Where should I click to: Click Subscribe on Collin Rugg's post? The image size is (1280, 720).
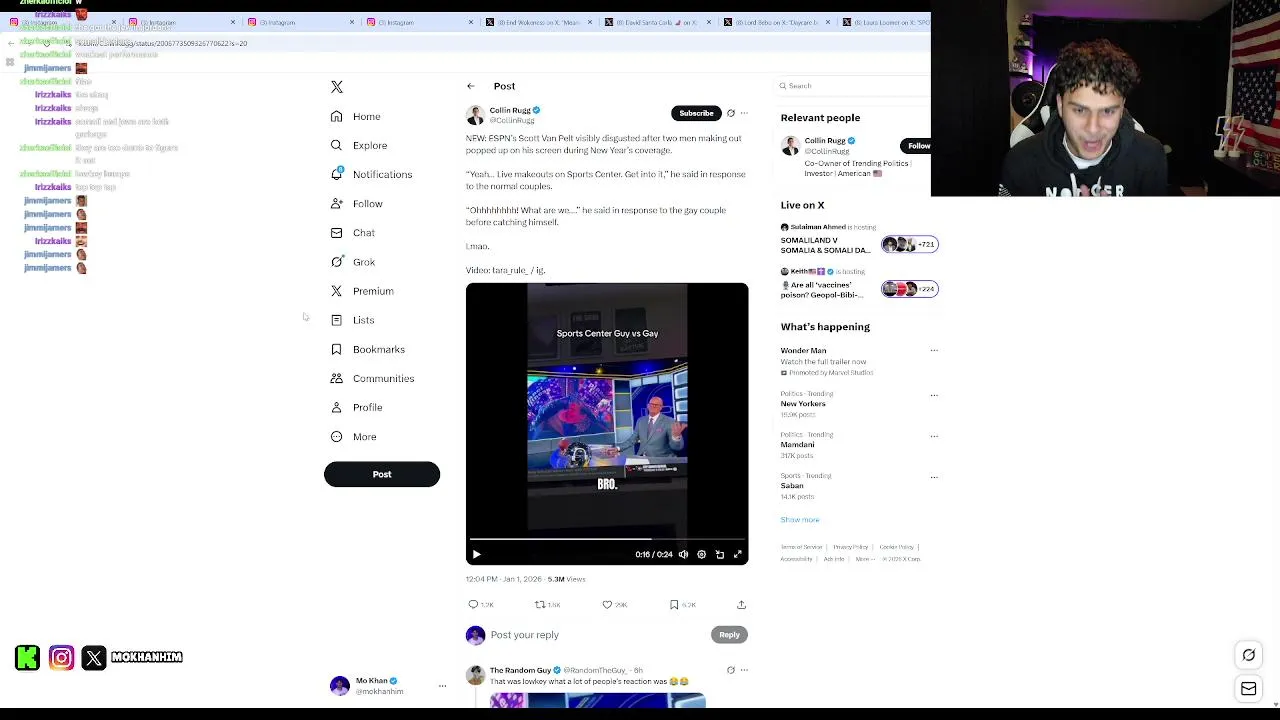696,113
